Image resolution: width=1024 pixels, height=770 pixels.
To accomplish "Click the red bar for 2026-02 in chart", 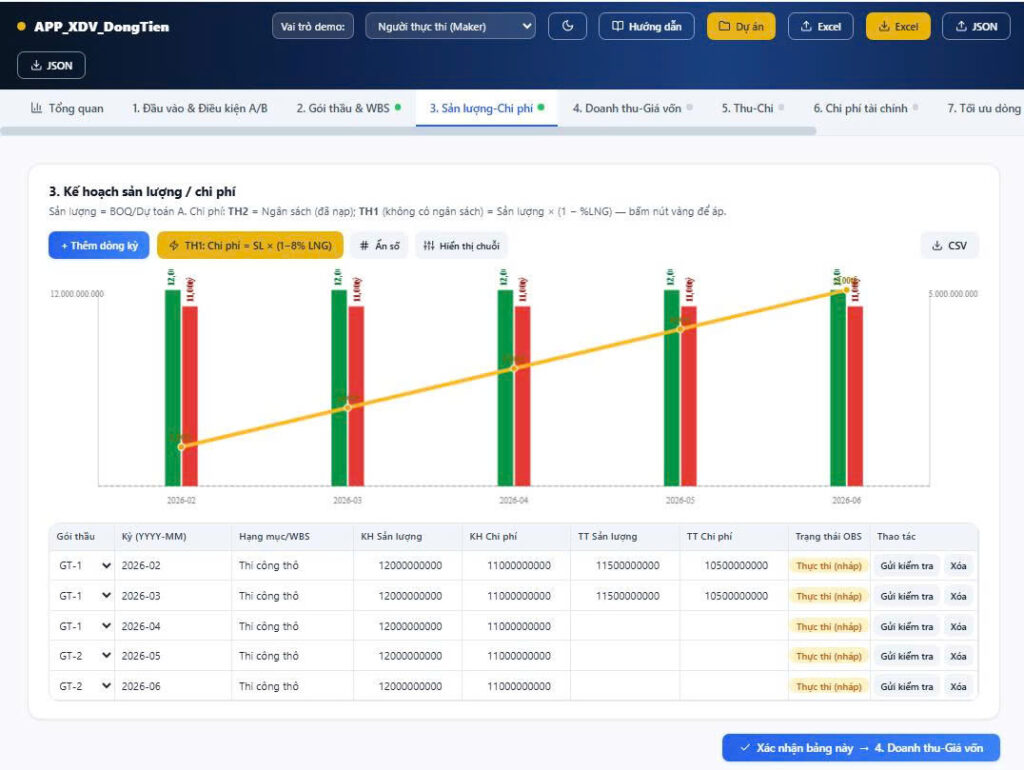I will 190,396.
